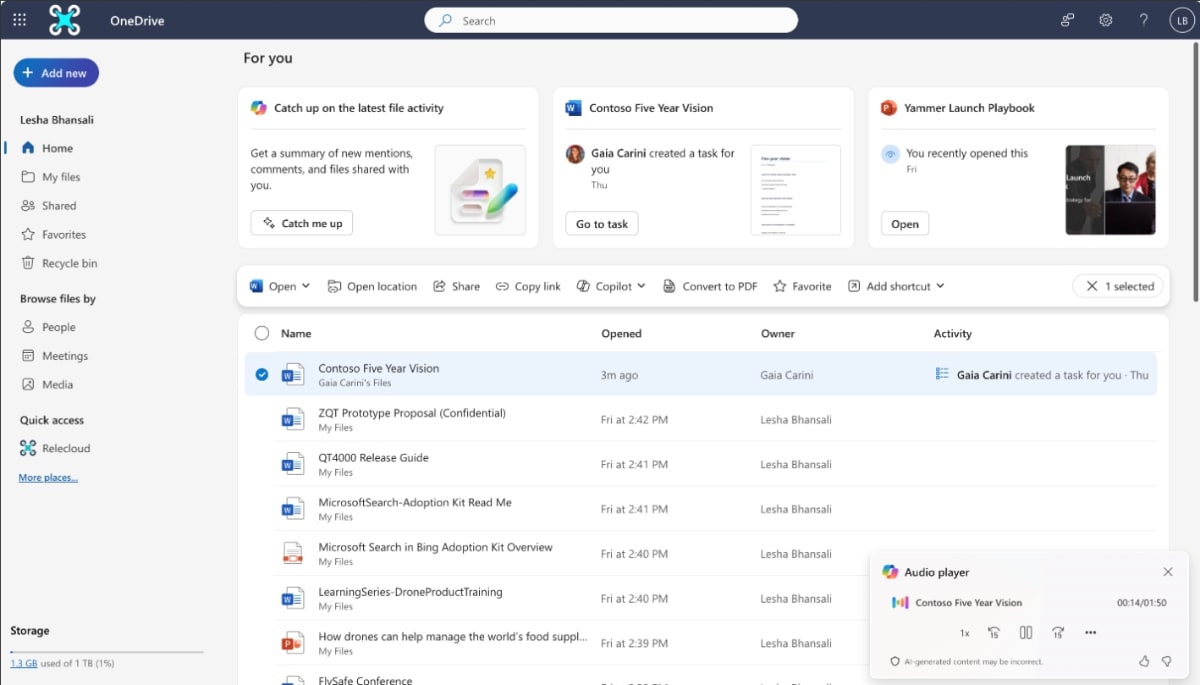The height and width of the screenshot is (685, 1200).
Task: Click Share in the toolbar
Action: 456,286
